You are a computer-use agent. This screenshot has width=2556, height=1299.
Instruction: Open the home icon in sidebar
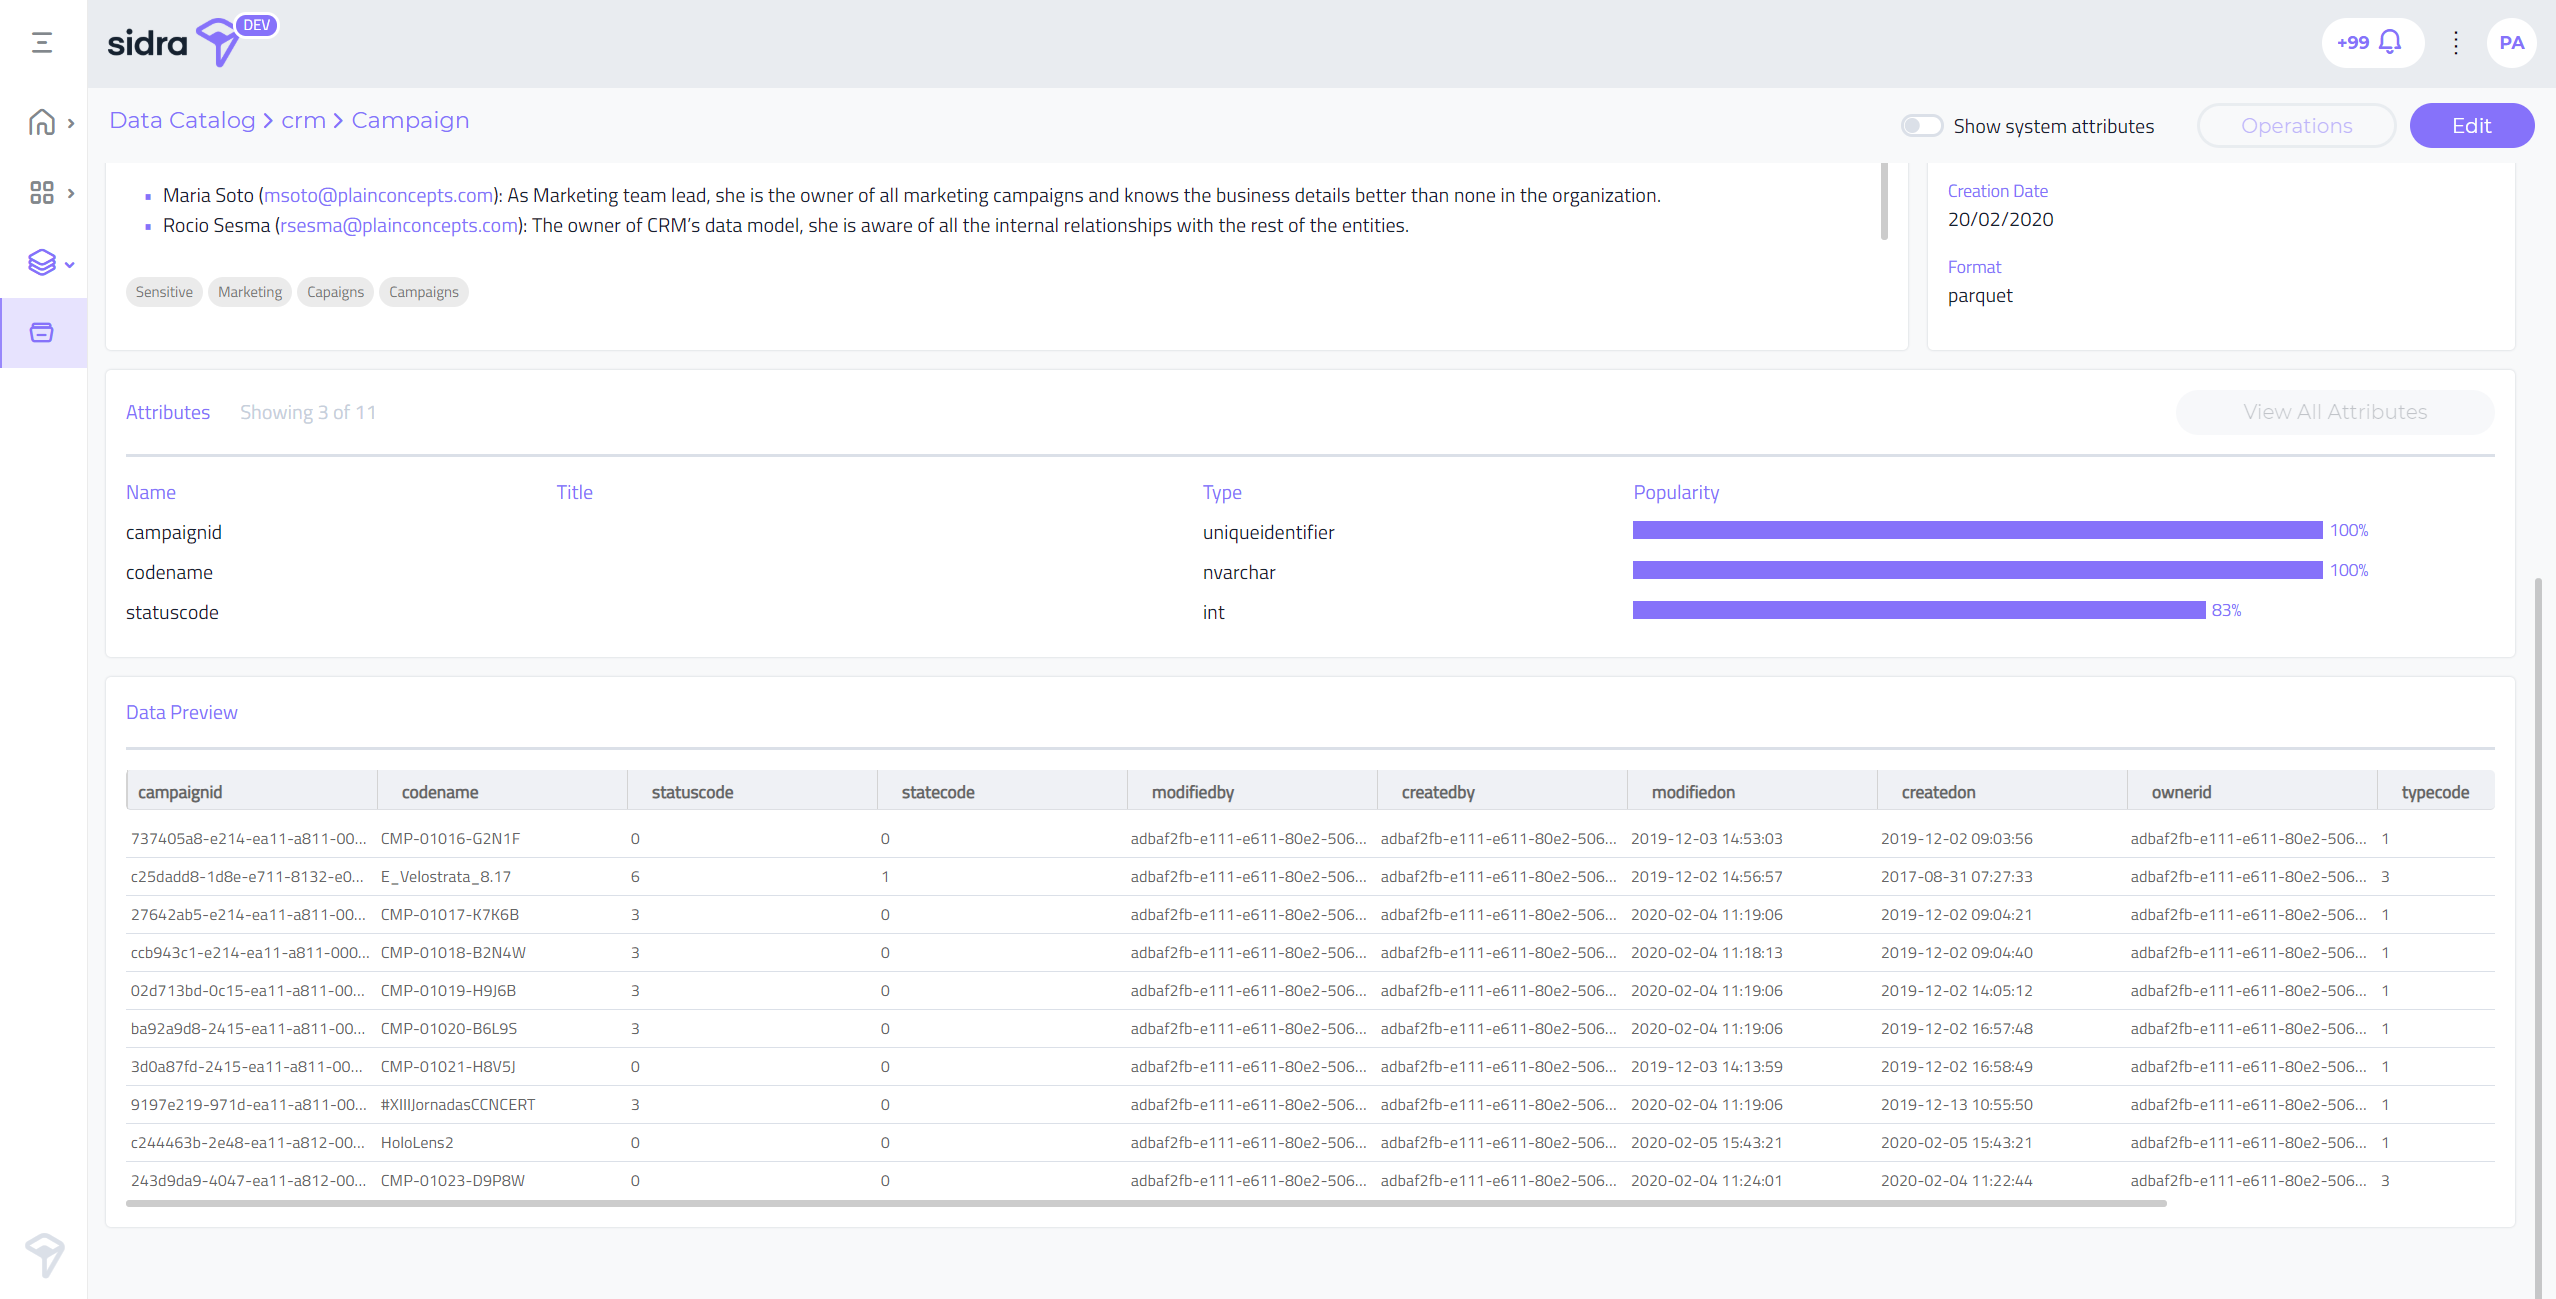(x=41, y=122)
